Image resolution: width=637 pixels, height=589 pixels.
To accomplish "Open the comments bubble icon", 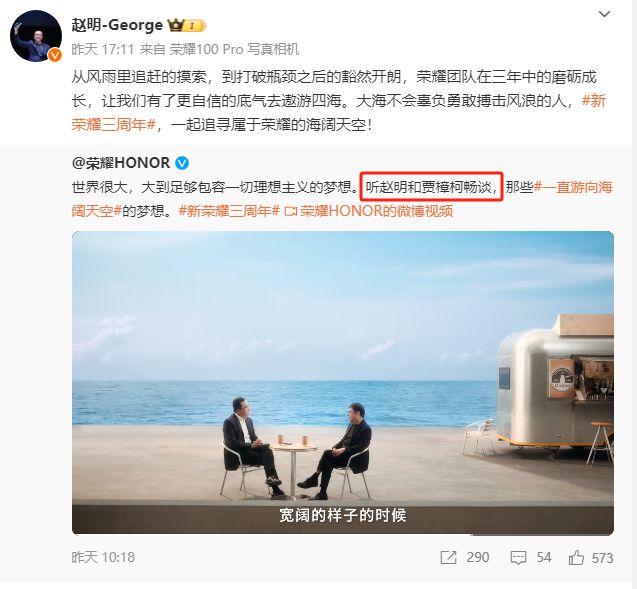I will (x=518, y=558).
